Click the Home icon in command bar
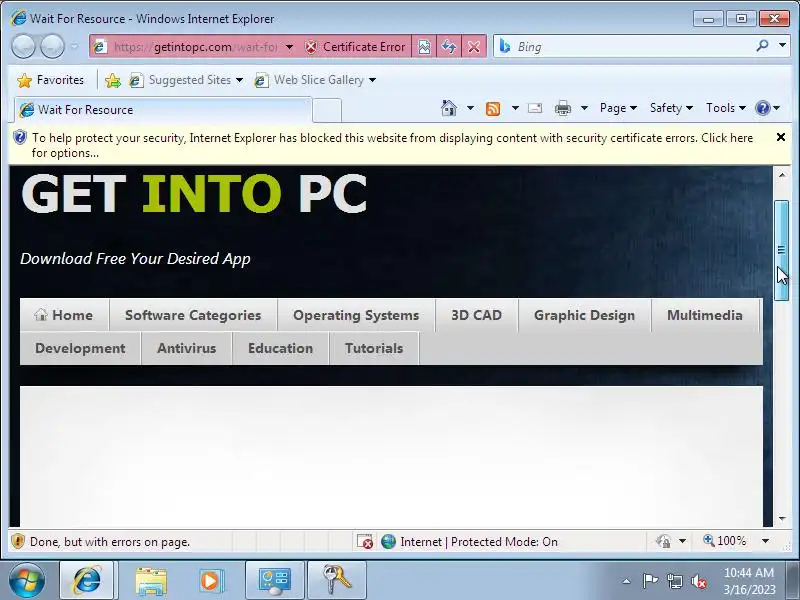This screenshot has width=800, height=600. click(449, 108)
